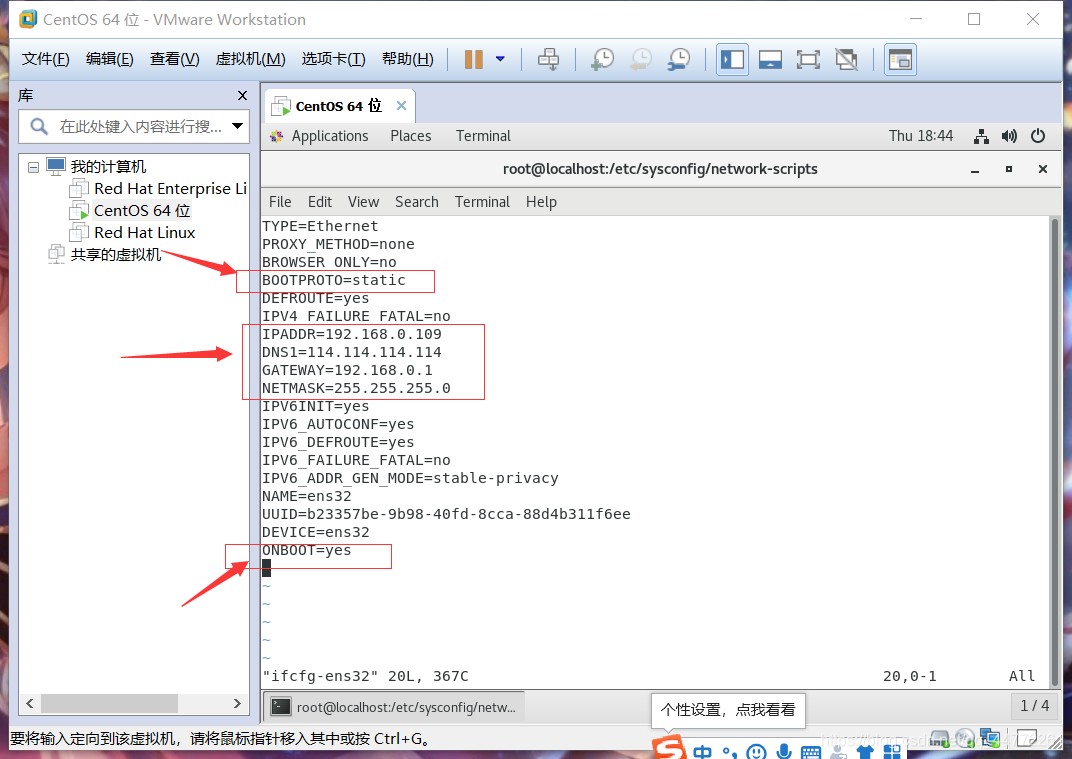Open the terminal's Terminal menu

tap(482, 202)
